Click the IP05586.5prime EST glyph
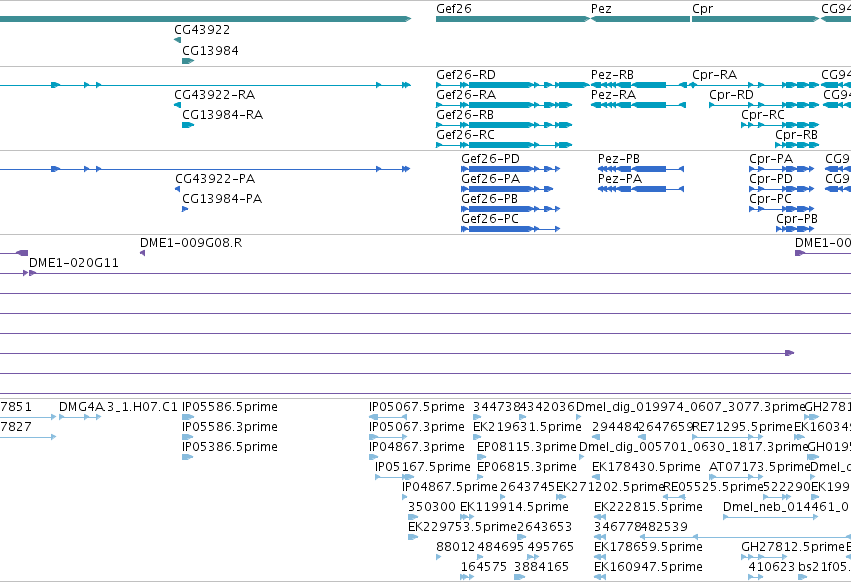Viewport: 851px width, 582px height. point(188,417)
